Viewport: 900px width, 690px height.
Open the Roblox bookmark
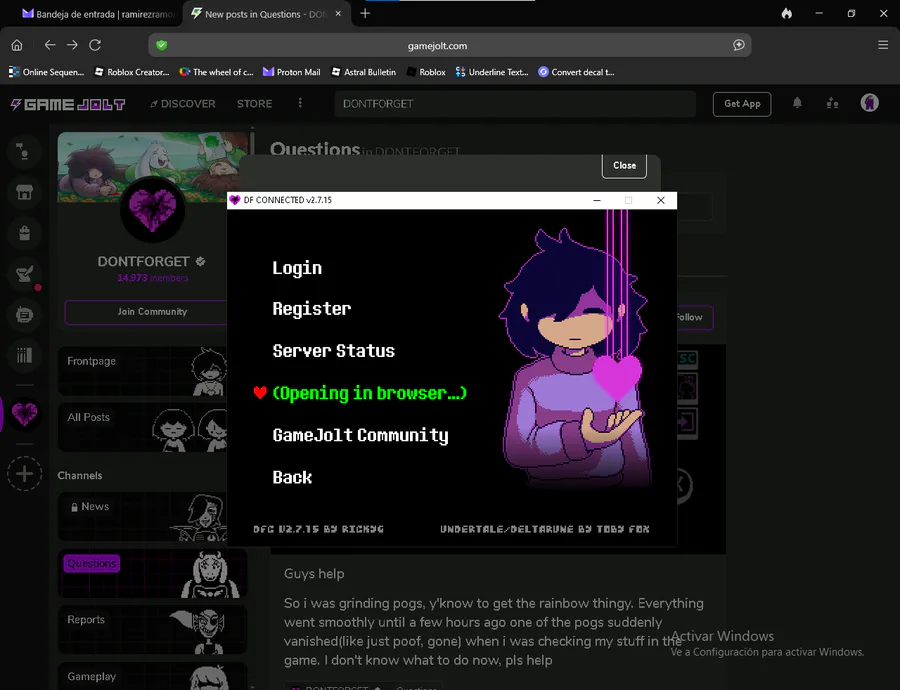(426, 72)
